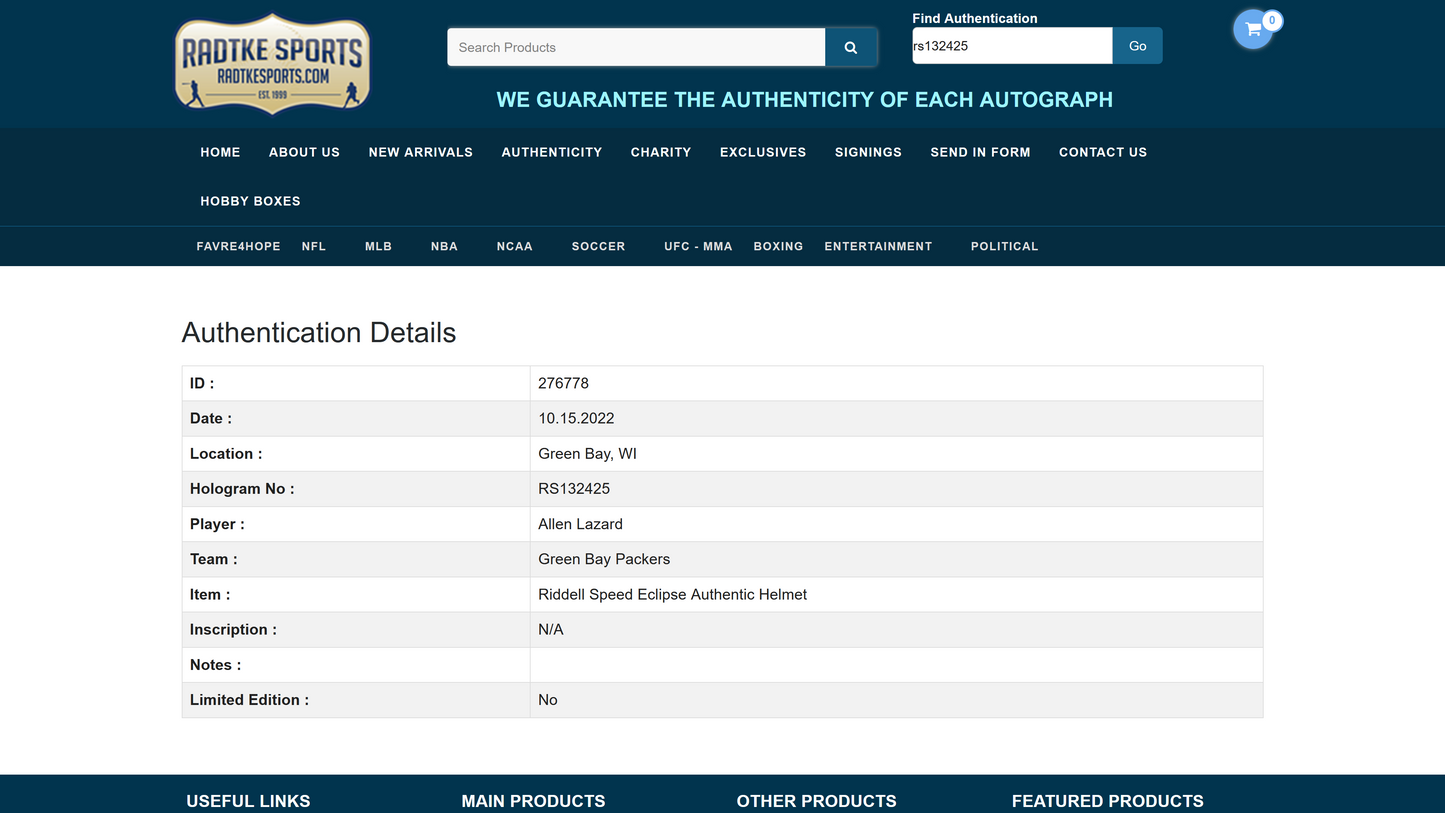Click the Authentication Details heading
This screenshot has height=813, width=1445.
click(319, 333)
